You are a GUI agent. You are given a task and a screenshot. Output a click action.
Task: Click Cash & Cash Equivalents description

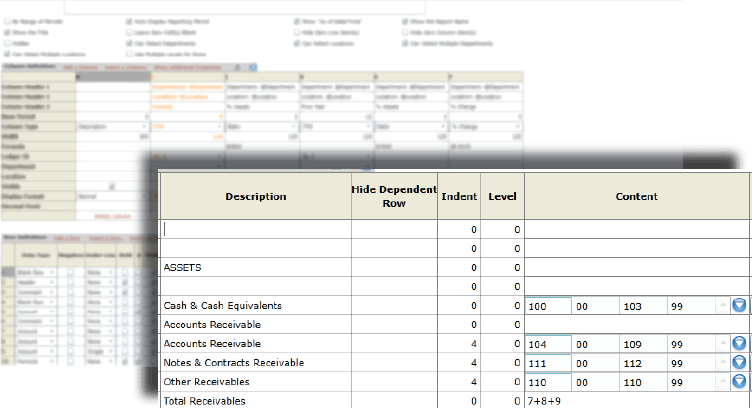tap(223, 305)
